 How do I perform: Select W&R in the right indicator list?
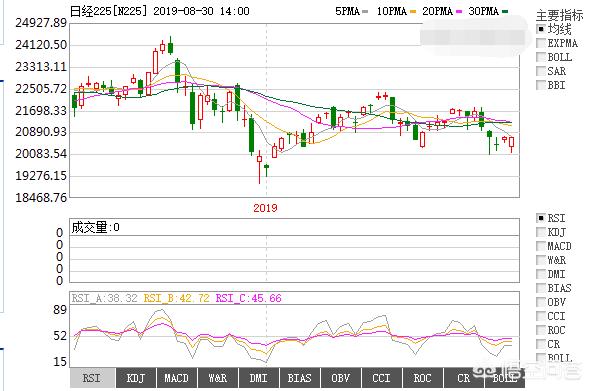[x=541, y=260]
